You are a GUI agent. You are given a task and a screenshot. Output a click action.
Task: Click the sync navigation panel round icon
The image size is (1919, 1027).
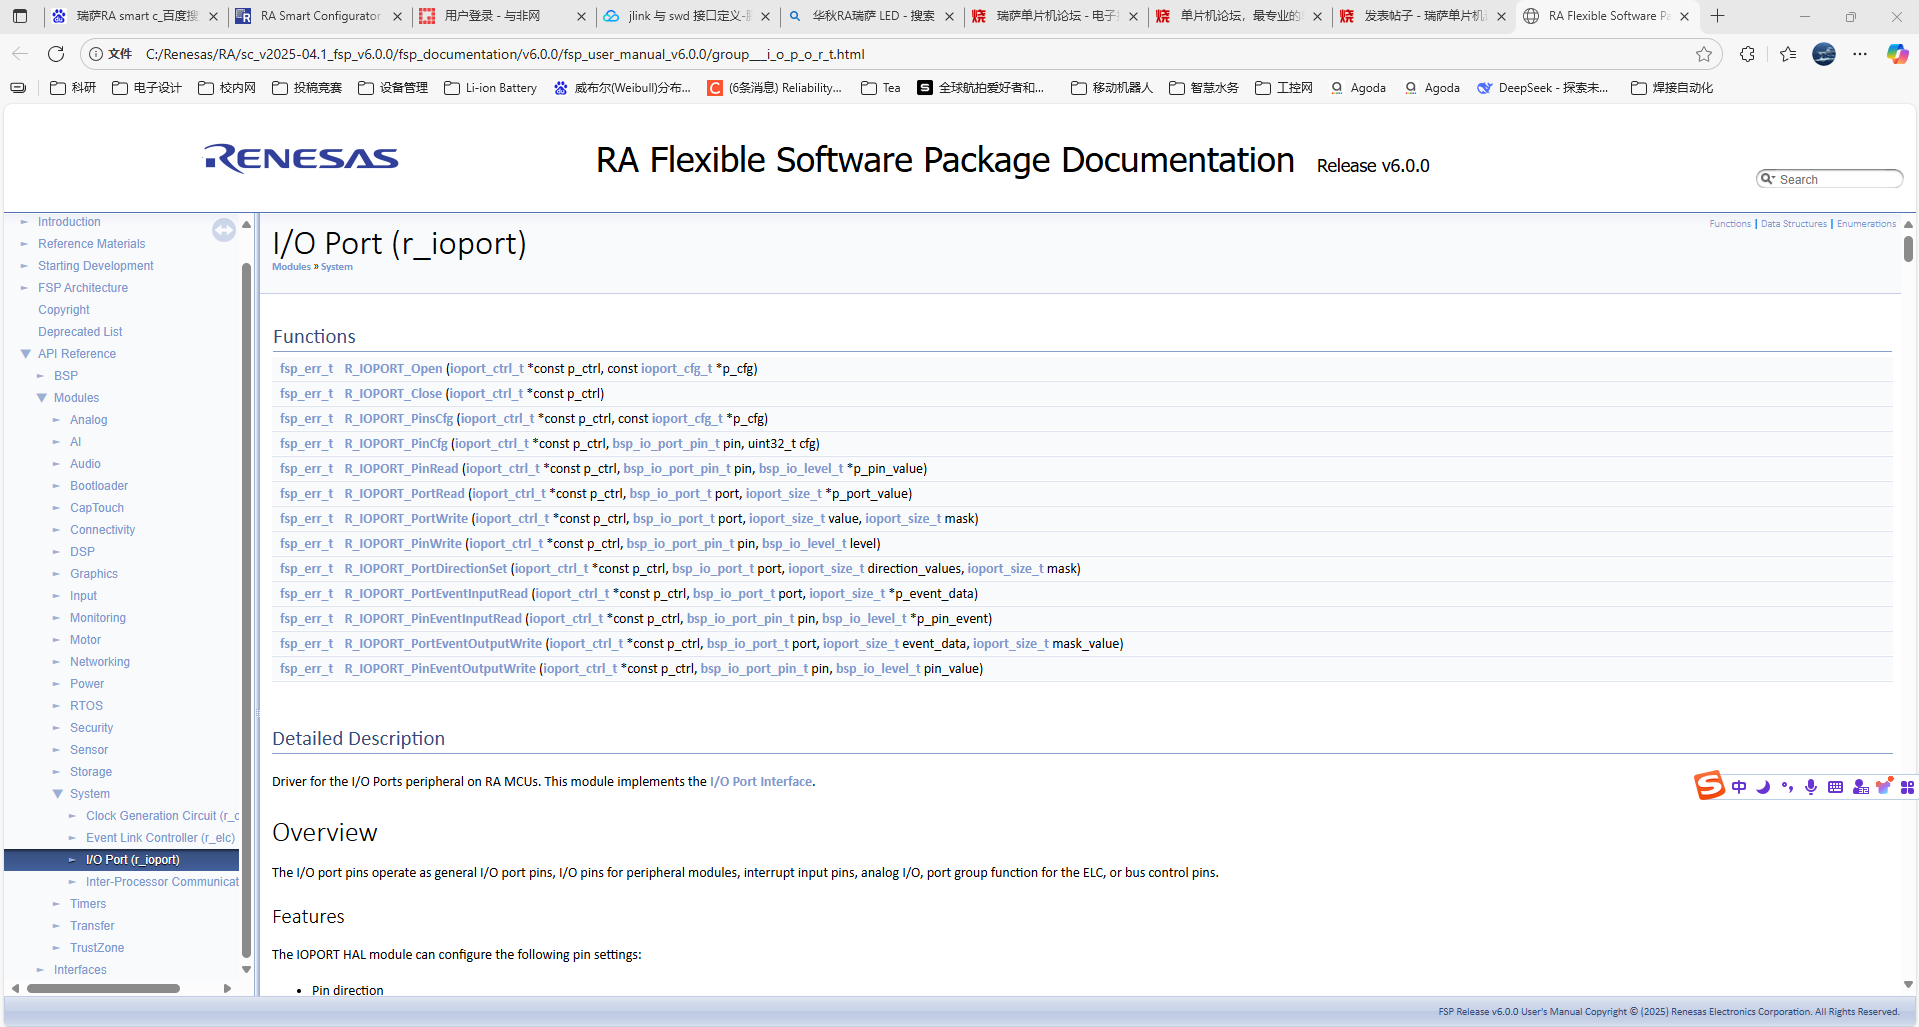tap(224, 230)
